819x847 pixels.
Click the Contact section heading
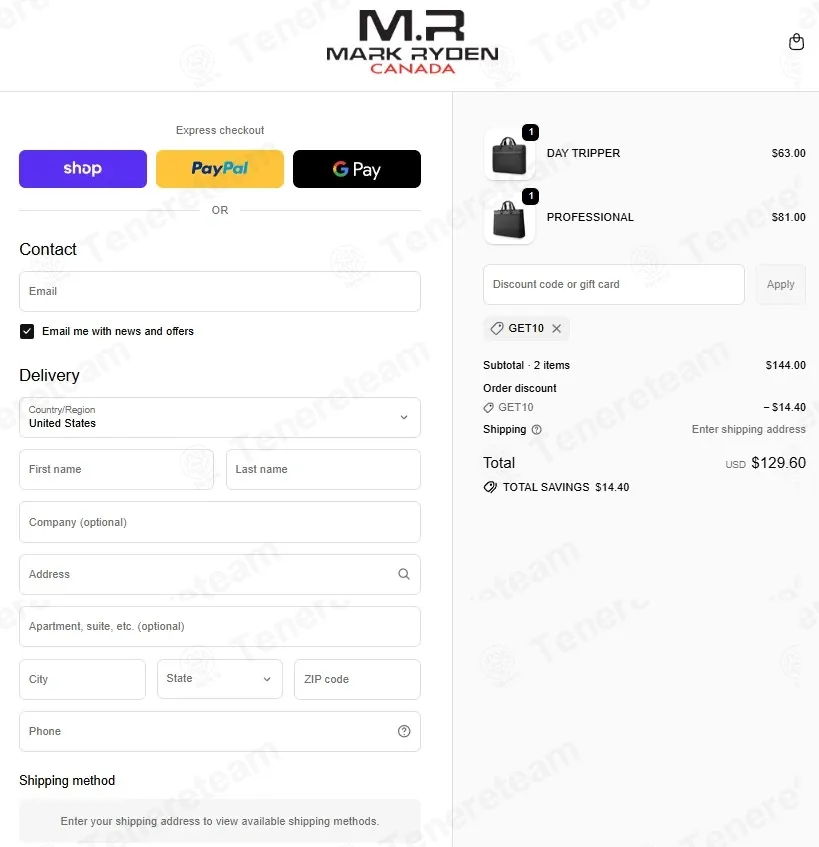(48, 250)
